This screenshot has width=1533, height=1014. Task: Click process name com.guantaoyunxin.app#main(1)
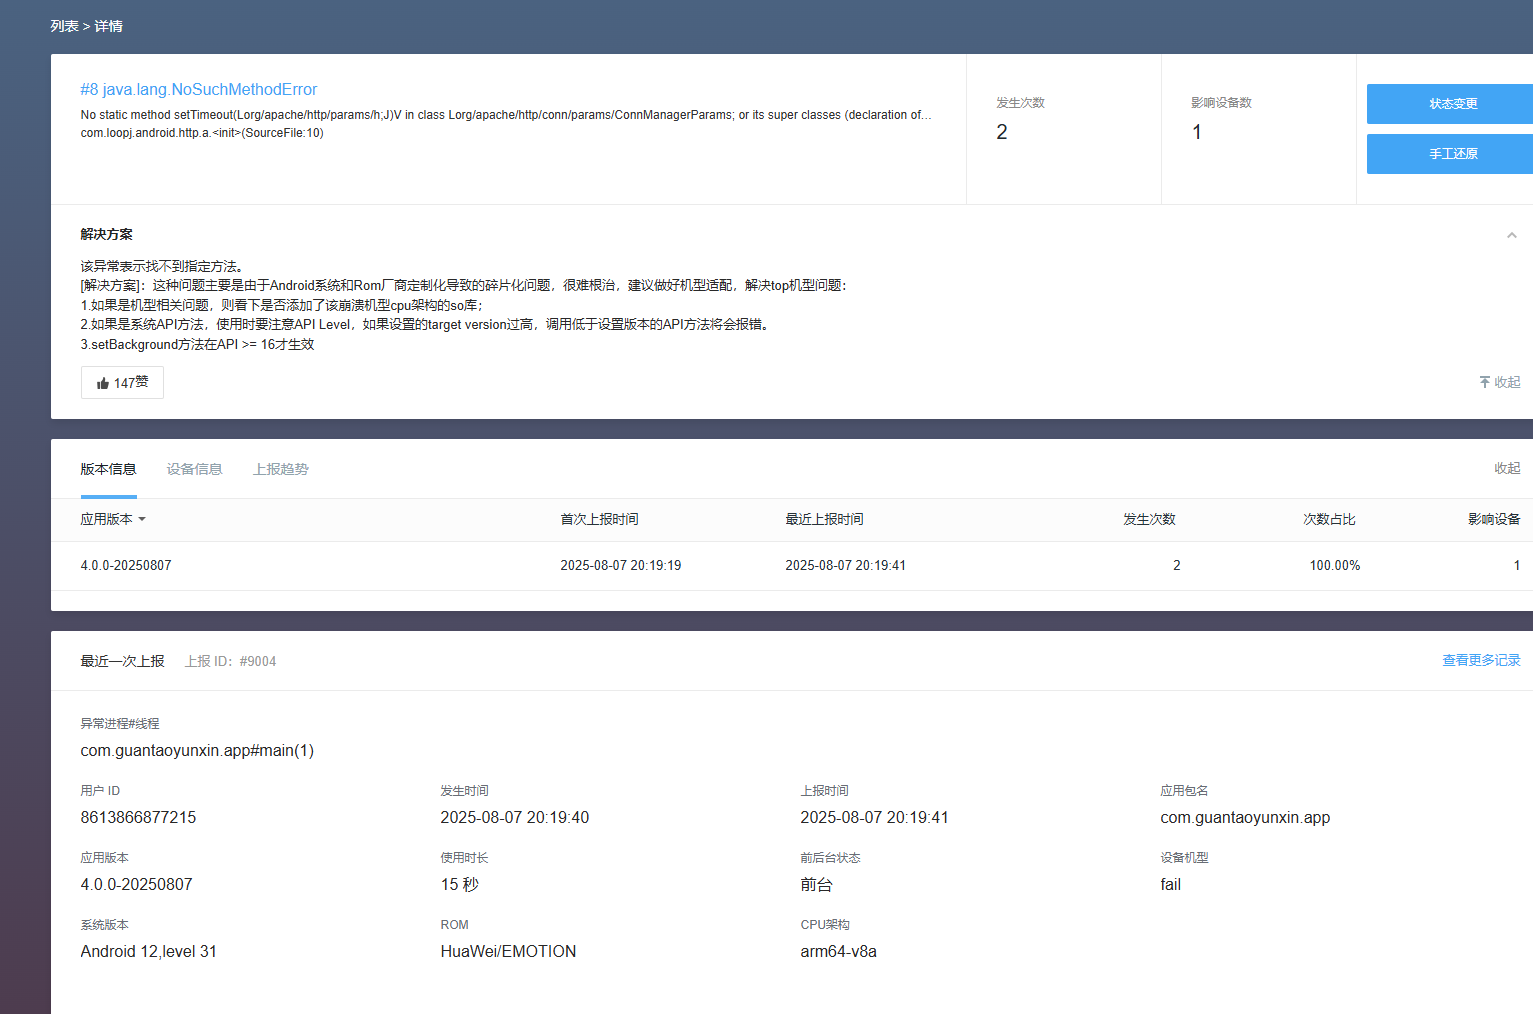pos(197,751)
